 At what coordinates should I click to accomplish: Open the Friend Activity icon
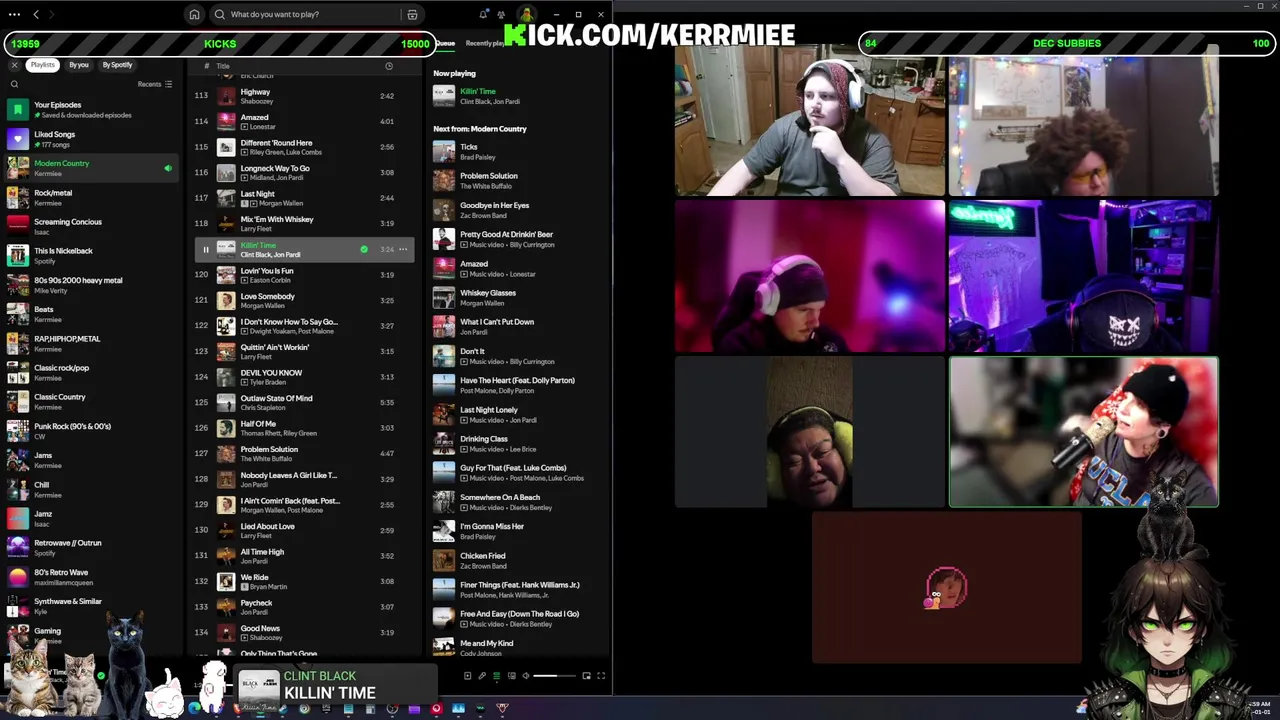tap(501, 14)
